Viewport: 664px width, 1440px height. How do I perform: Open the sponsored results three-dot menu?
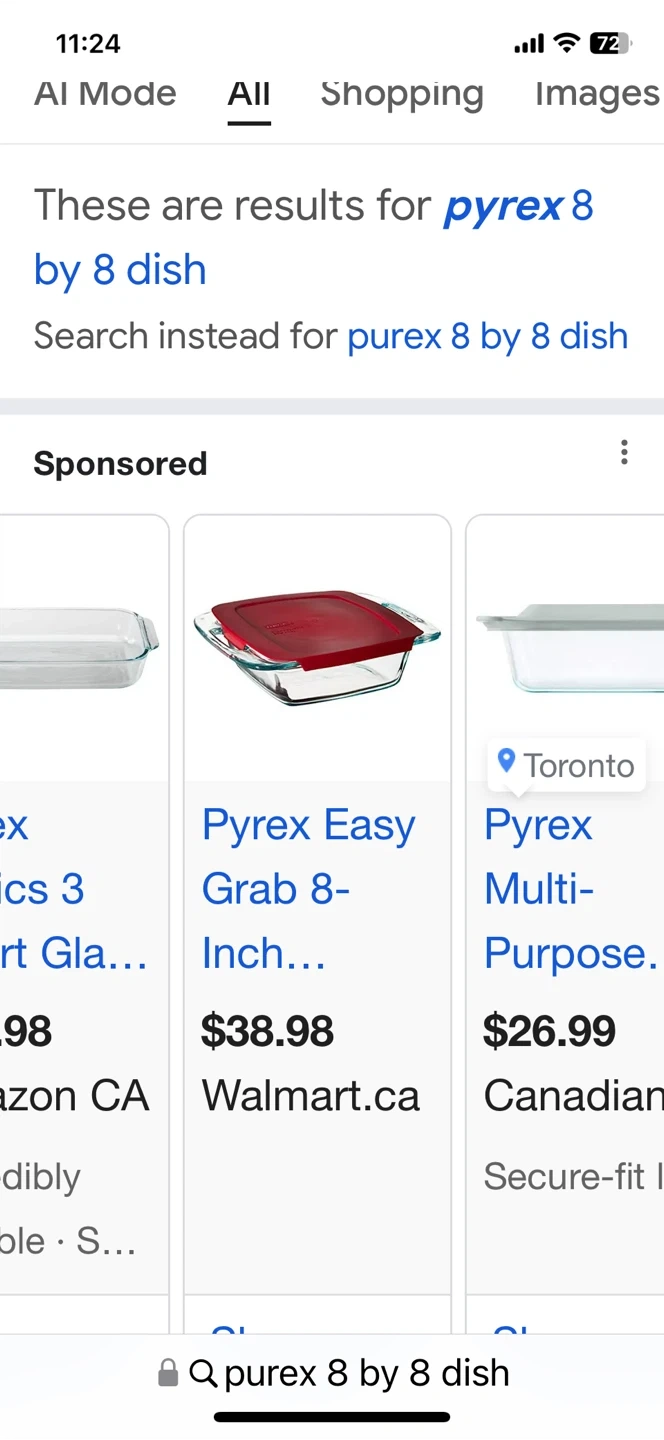[624, 453]
